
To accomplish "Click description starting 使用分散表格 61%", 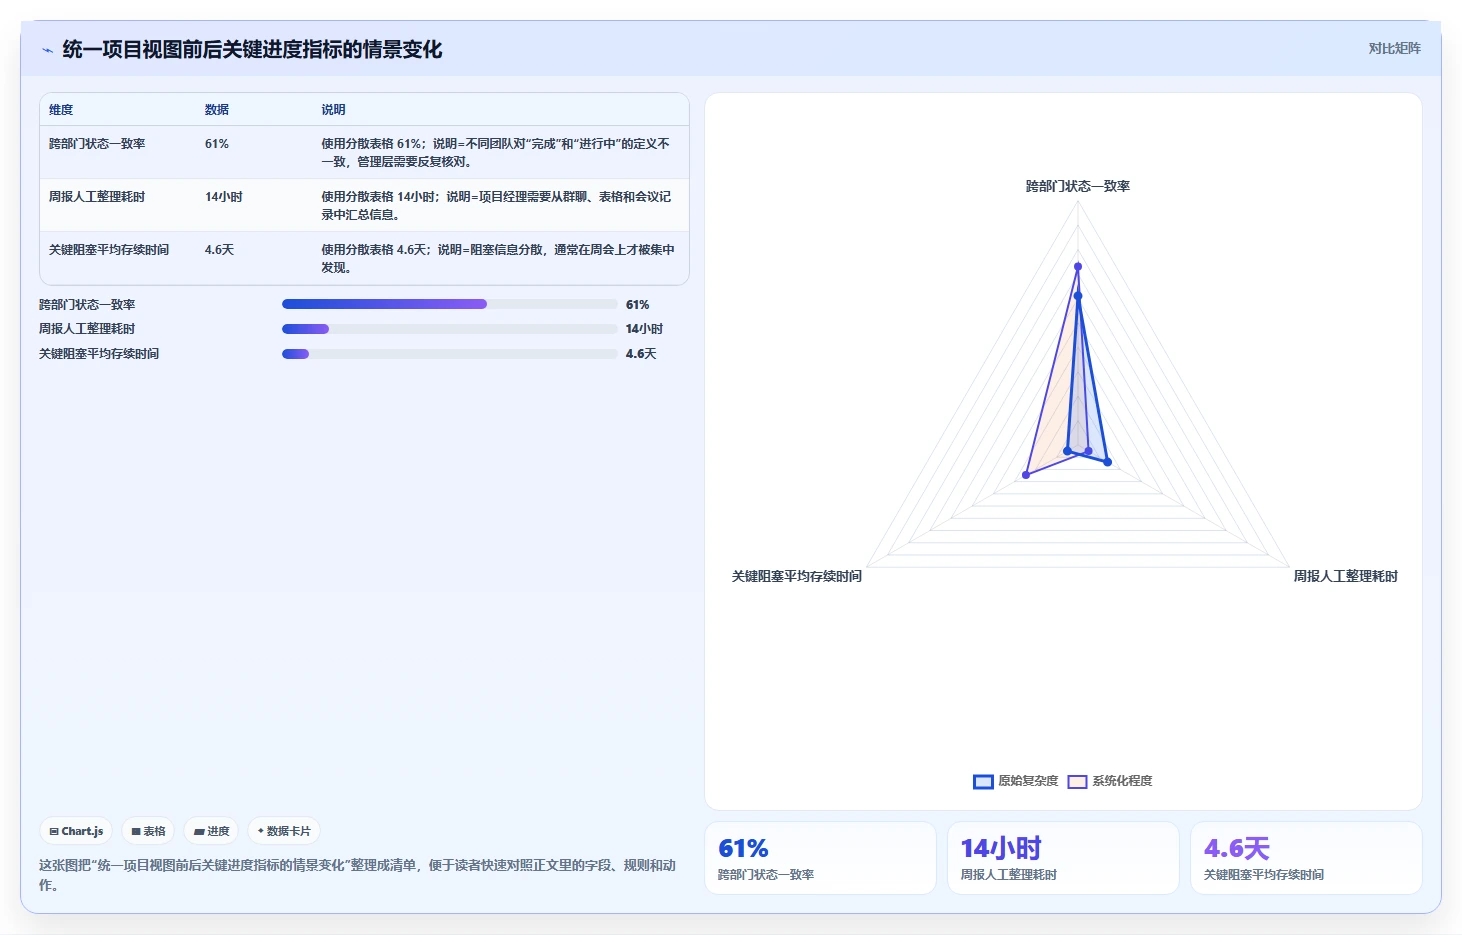I will [497, 153].
